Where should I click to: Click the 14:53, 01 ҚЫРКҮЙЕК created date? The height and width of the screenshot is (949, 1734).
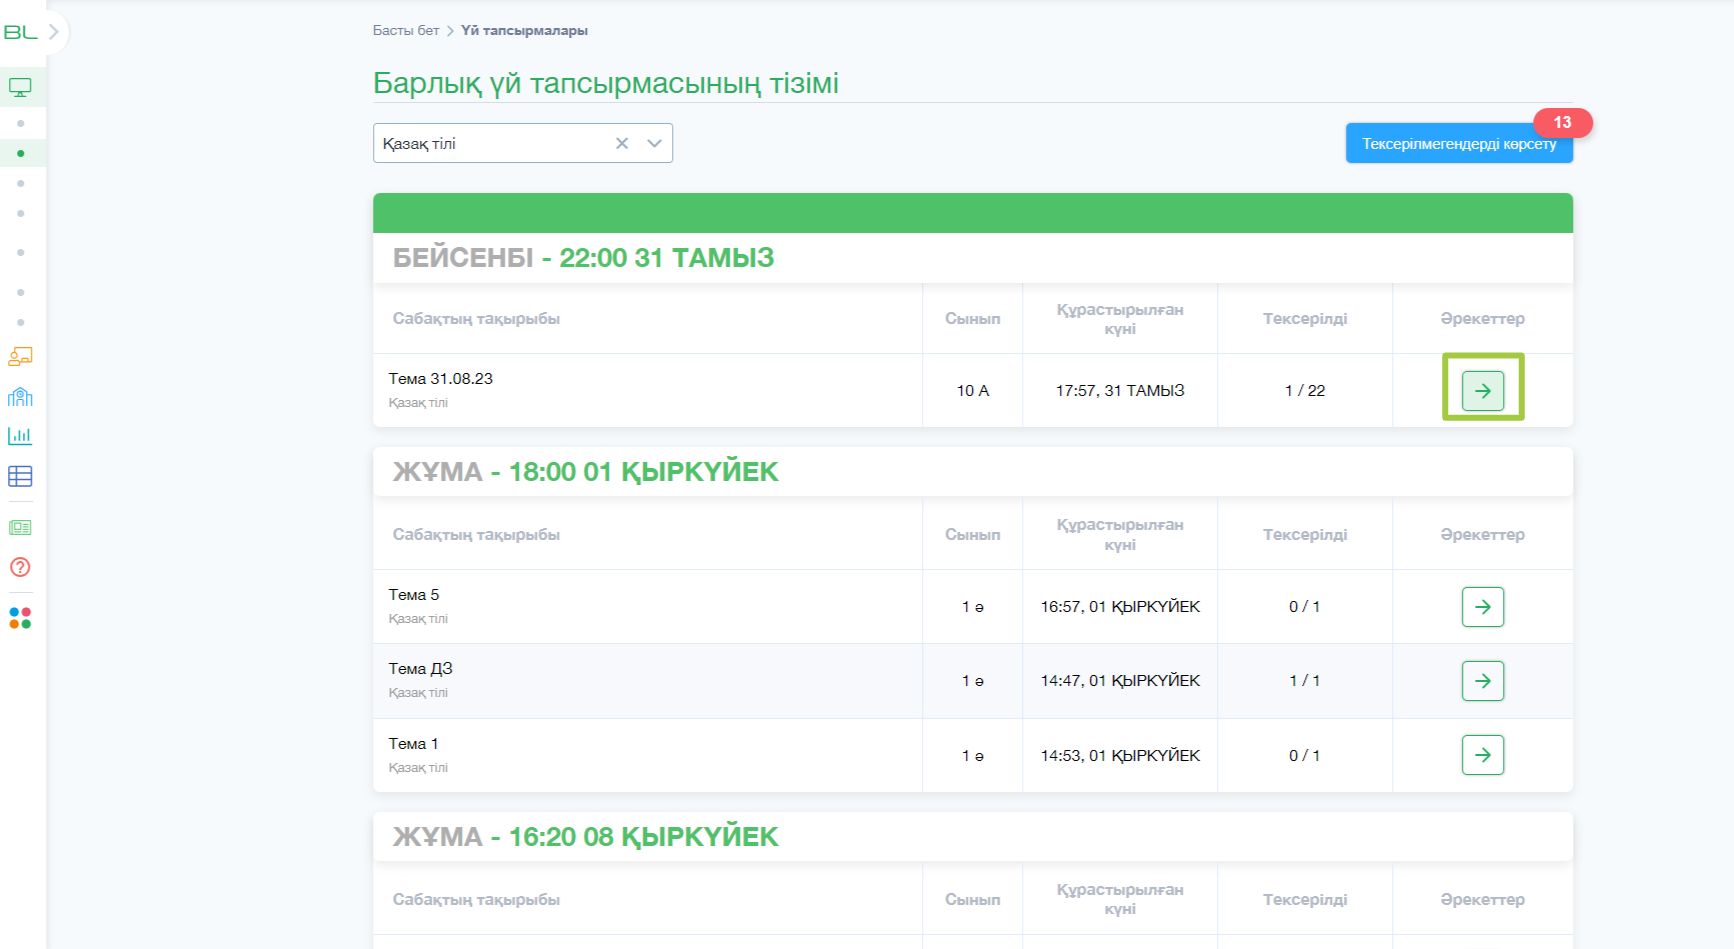coord(1120,756)
